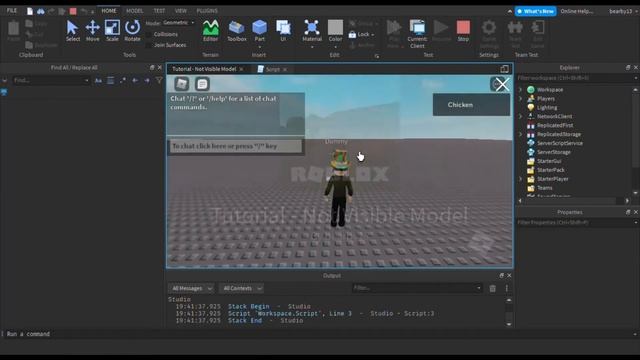640x360 pixels.
Task: Switch to the MODEL ribbon tab
Action: tap(135, 11)
